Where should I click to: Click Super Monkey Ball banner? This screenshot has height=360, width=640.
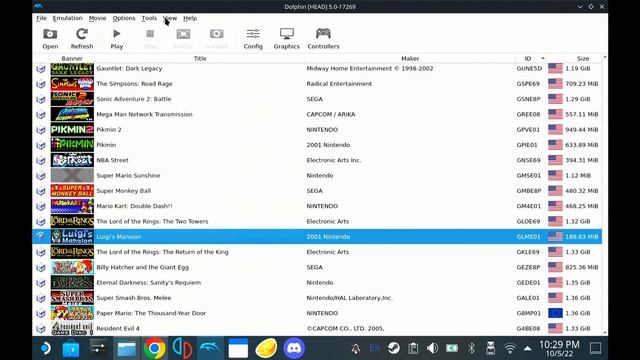tap(72, 191)
